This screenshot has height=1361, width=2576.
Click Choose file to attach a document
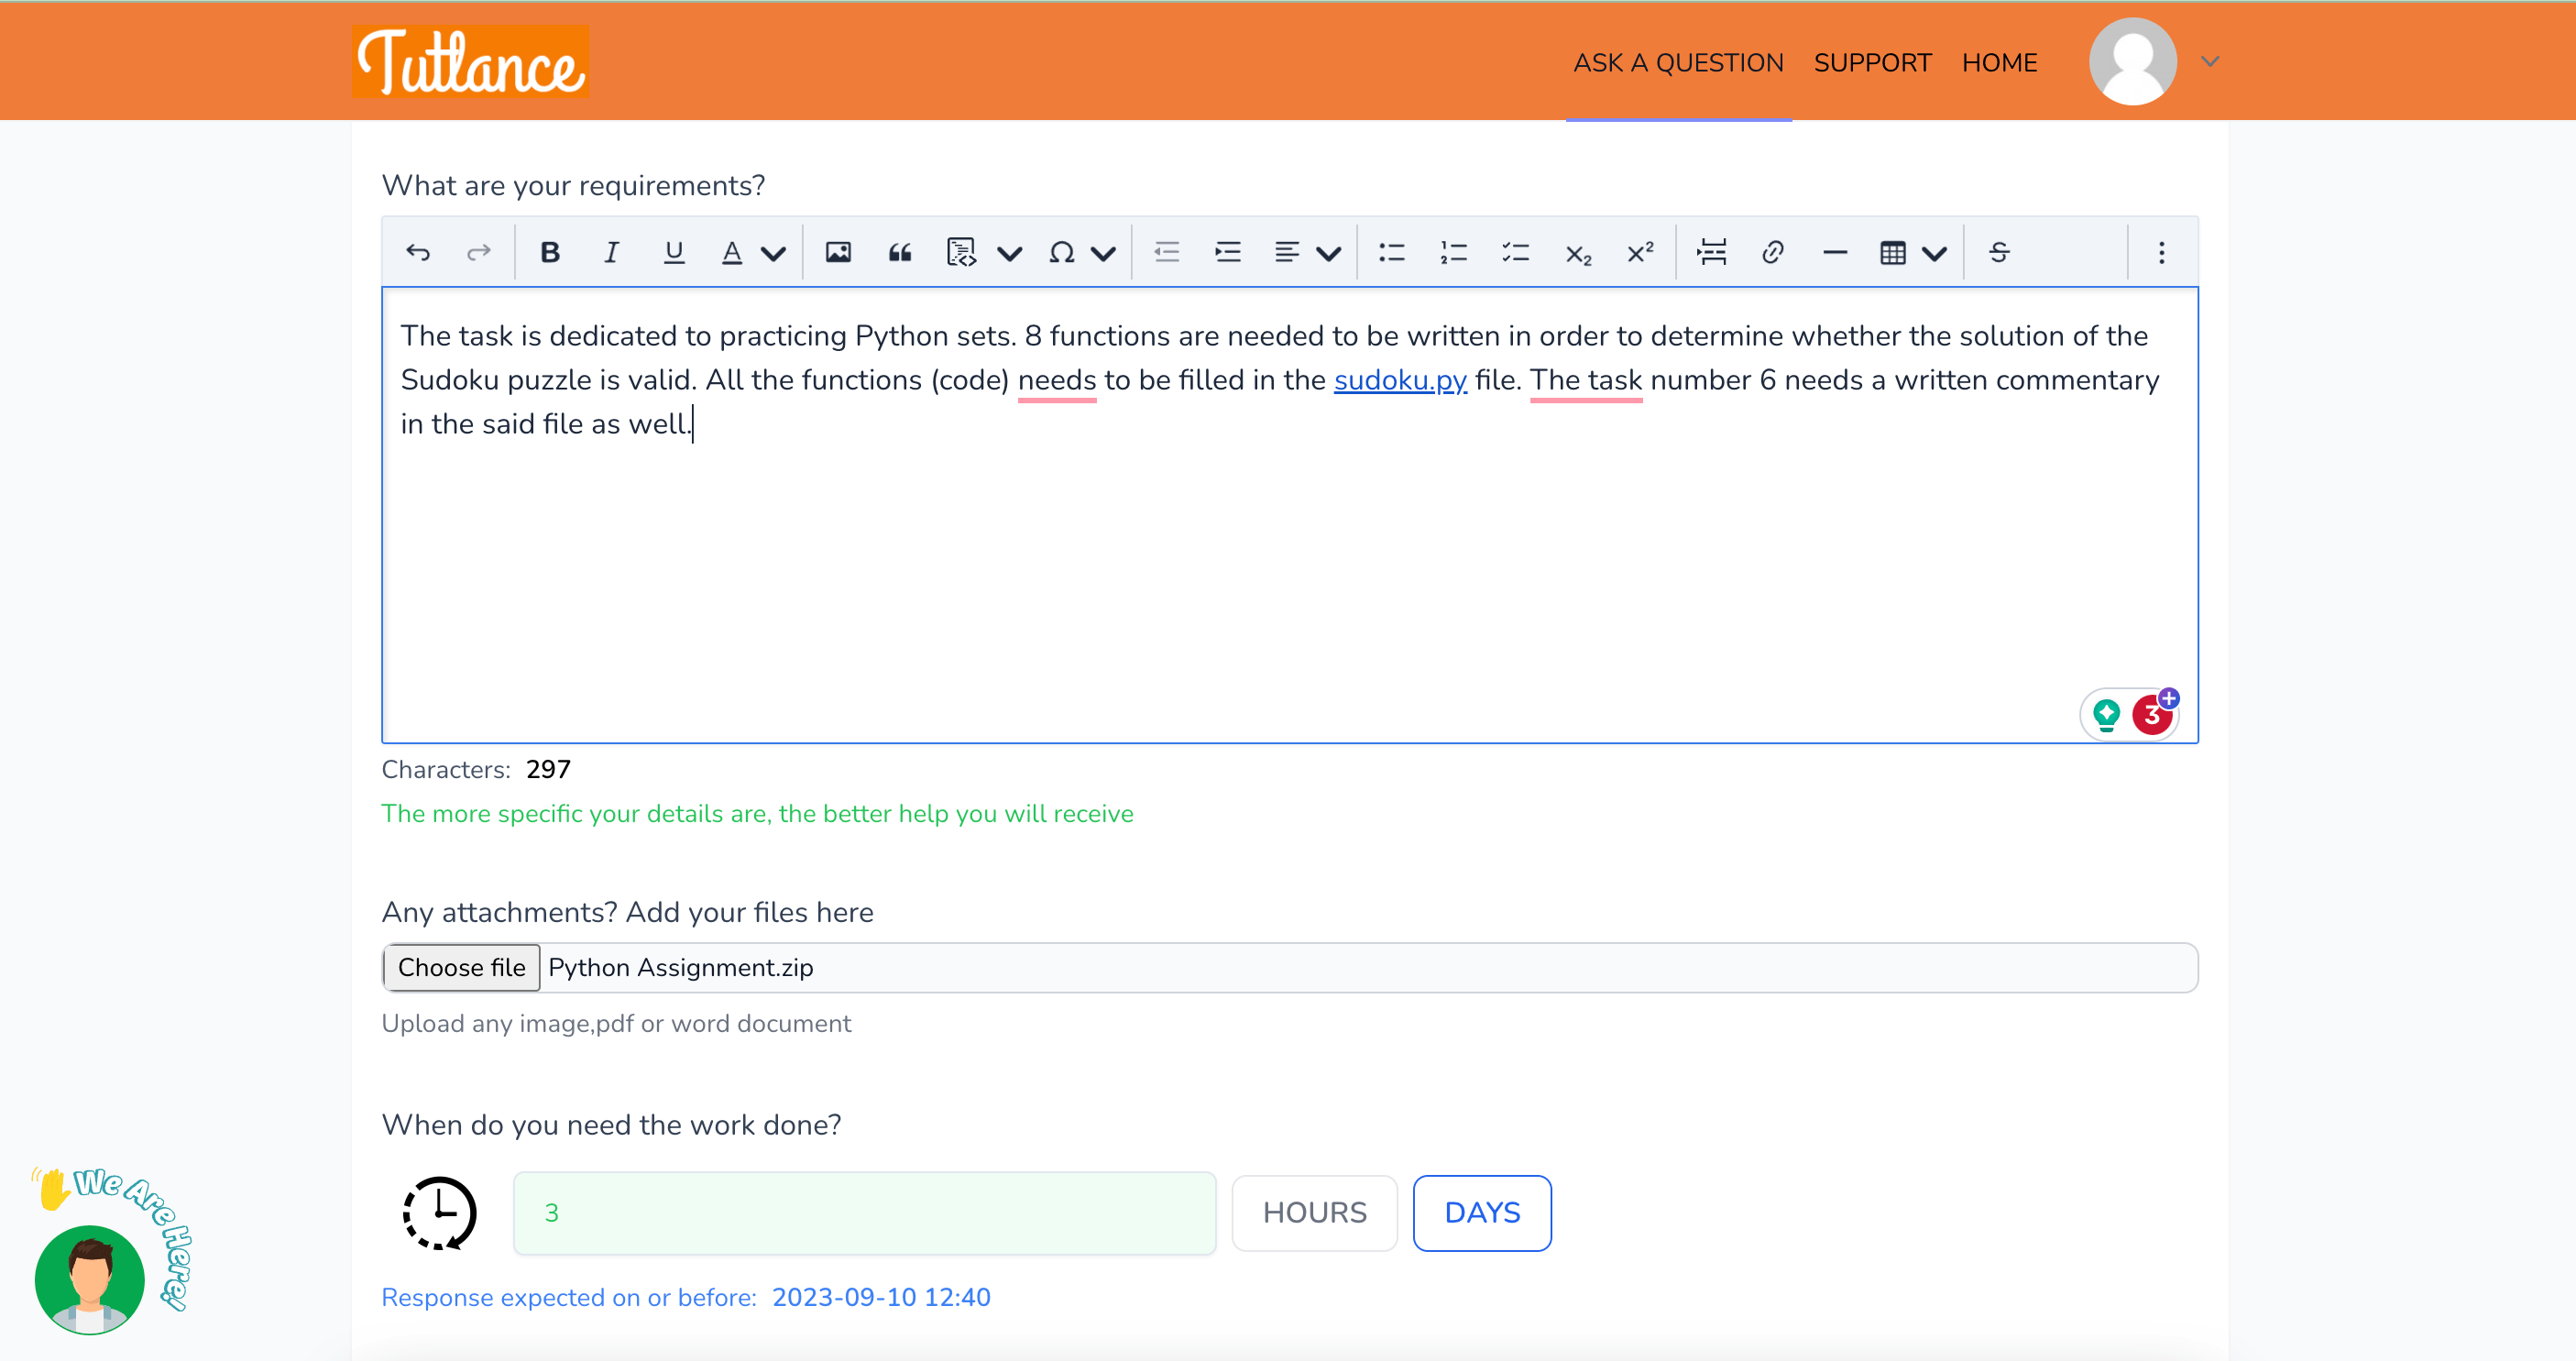point(461,967)
